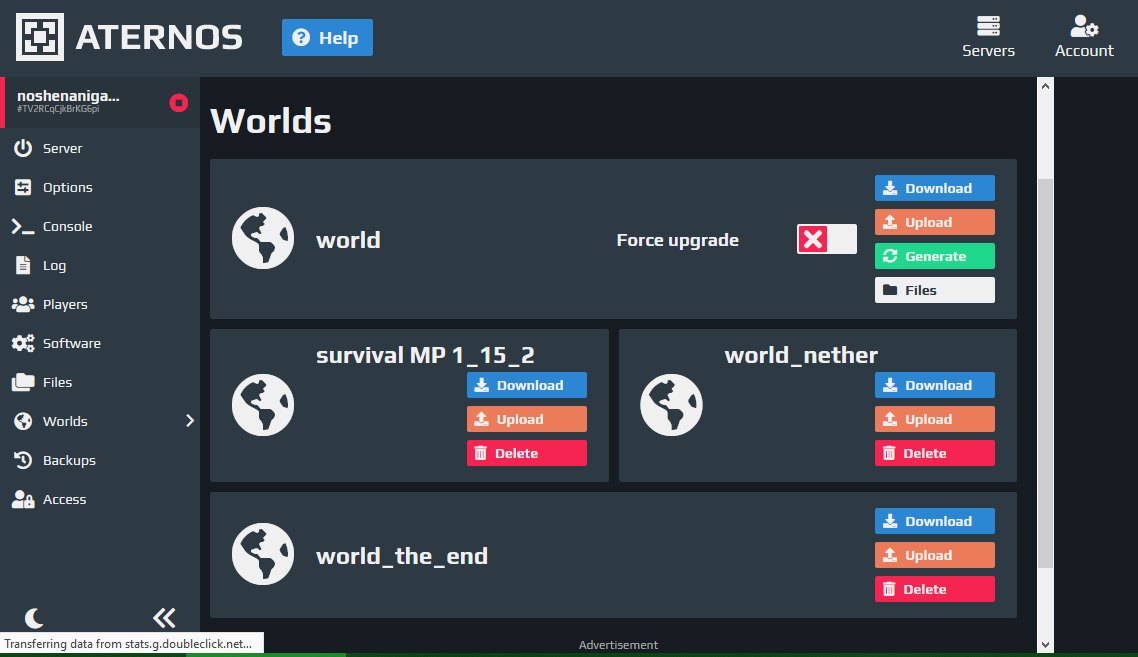Toggle the Force upgrade switch
The width and height of the screenshot is (1138, 657).
coord(827,240)
